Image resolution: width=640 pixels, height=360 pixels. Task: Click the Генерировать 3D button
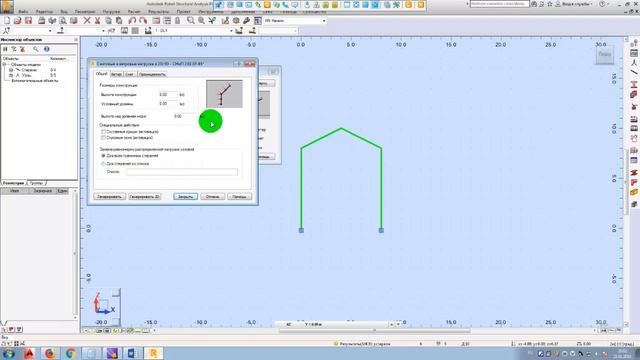point(144,197)
